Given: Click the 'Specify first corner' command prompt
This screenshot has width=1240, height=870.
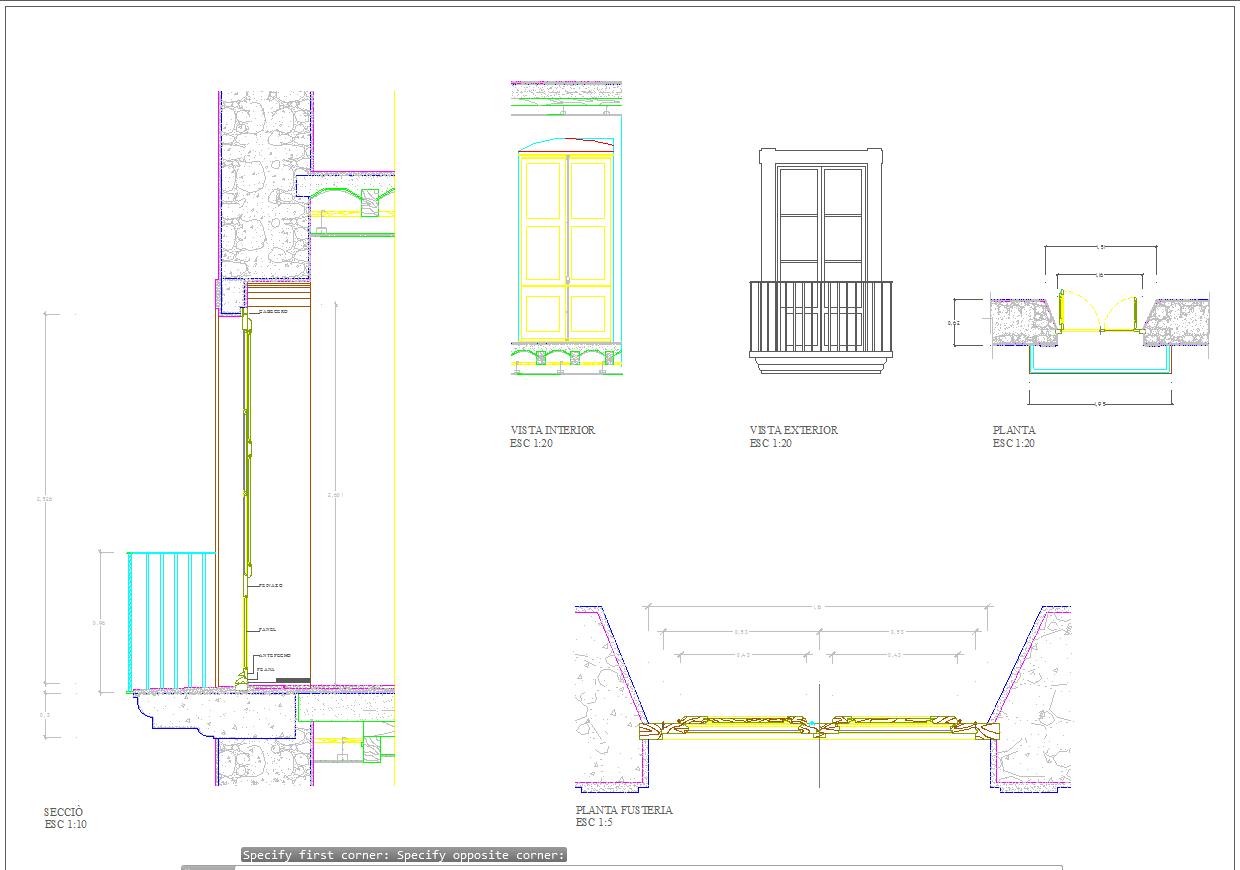Looking at the screenshot, I should click(404, 855).
